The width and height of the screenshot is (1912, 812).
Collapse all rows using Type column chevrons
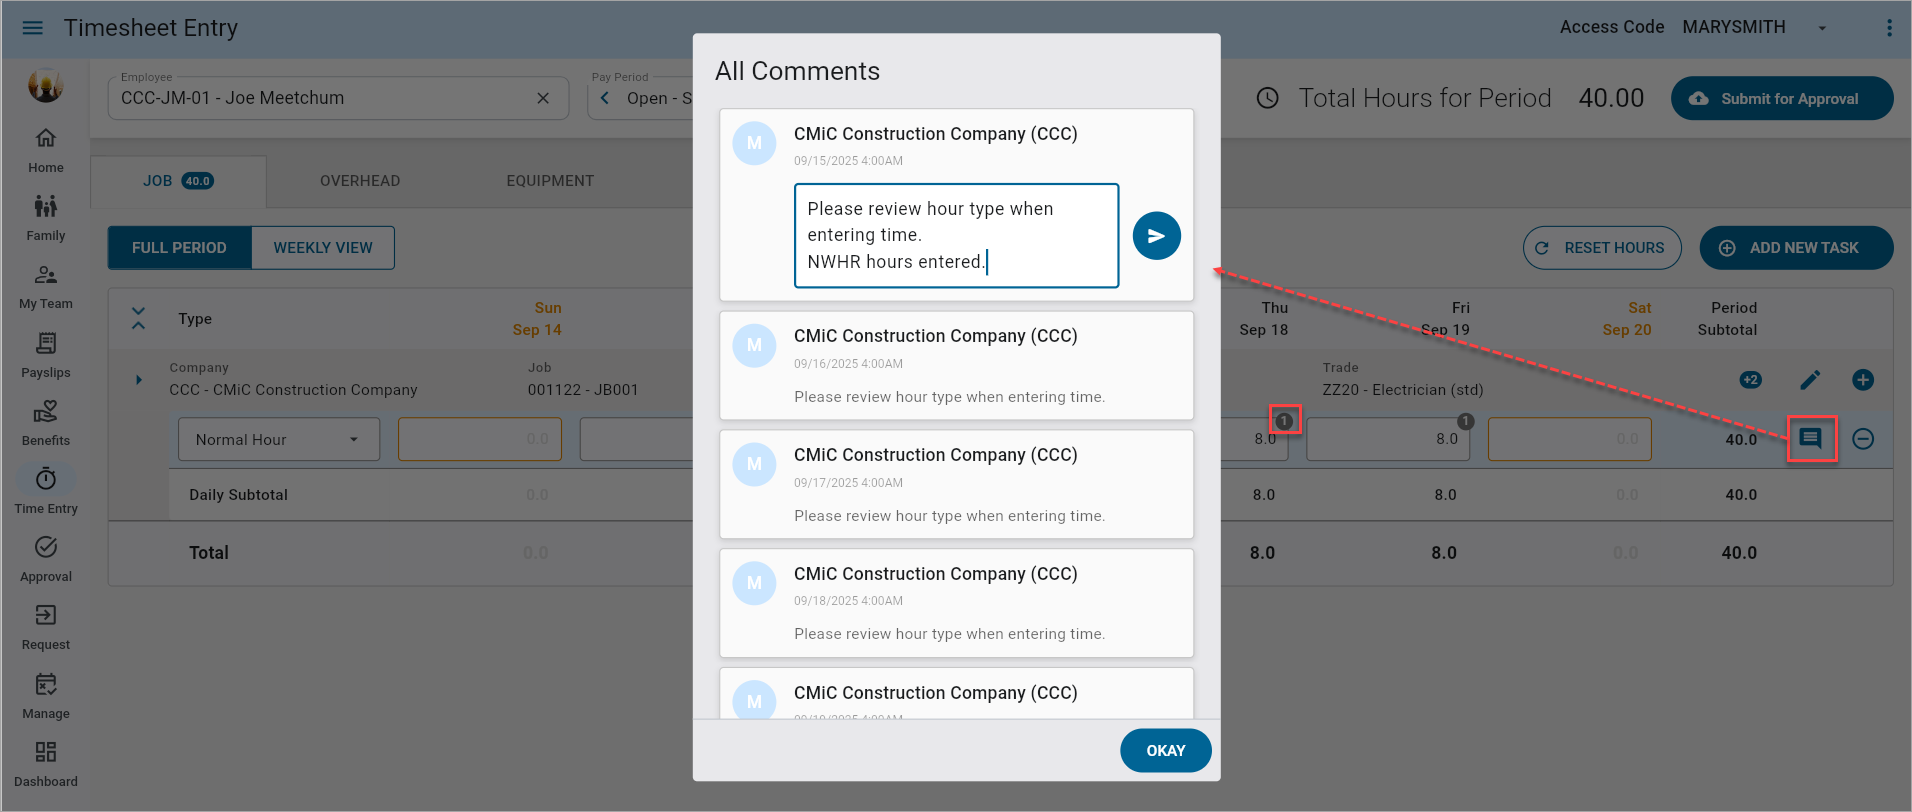click(139, 318)
